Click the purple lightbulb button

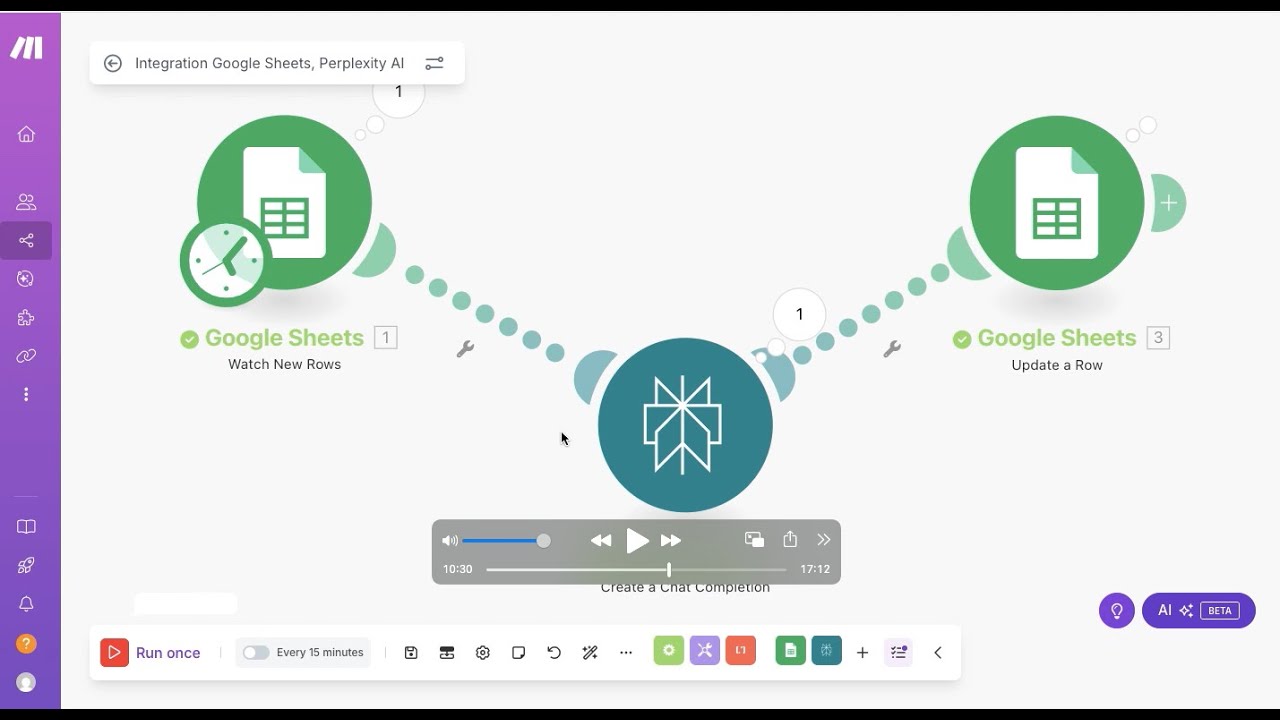[1117, 611]
